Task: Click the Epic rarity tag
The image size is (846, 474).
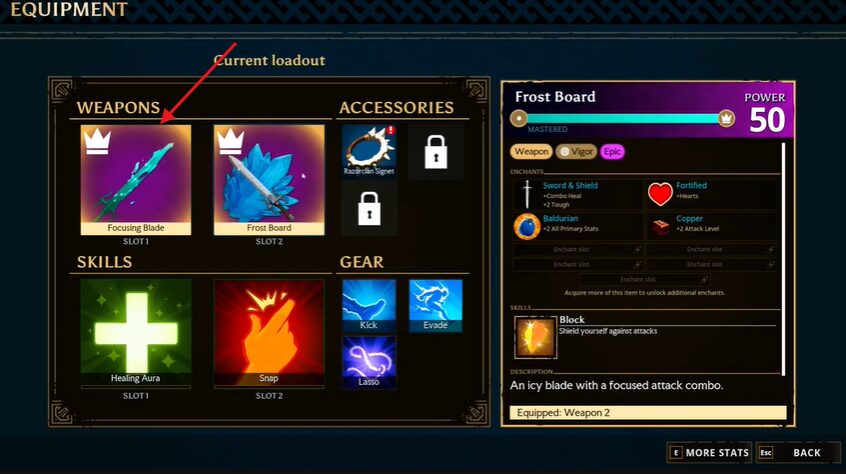Action: [612, 152]
